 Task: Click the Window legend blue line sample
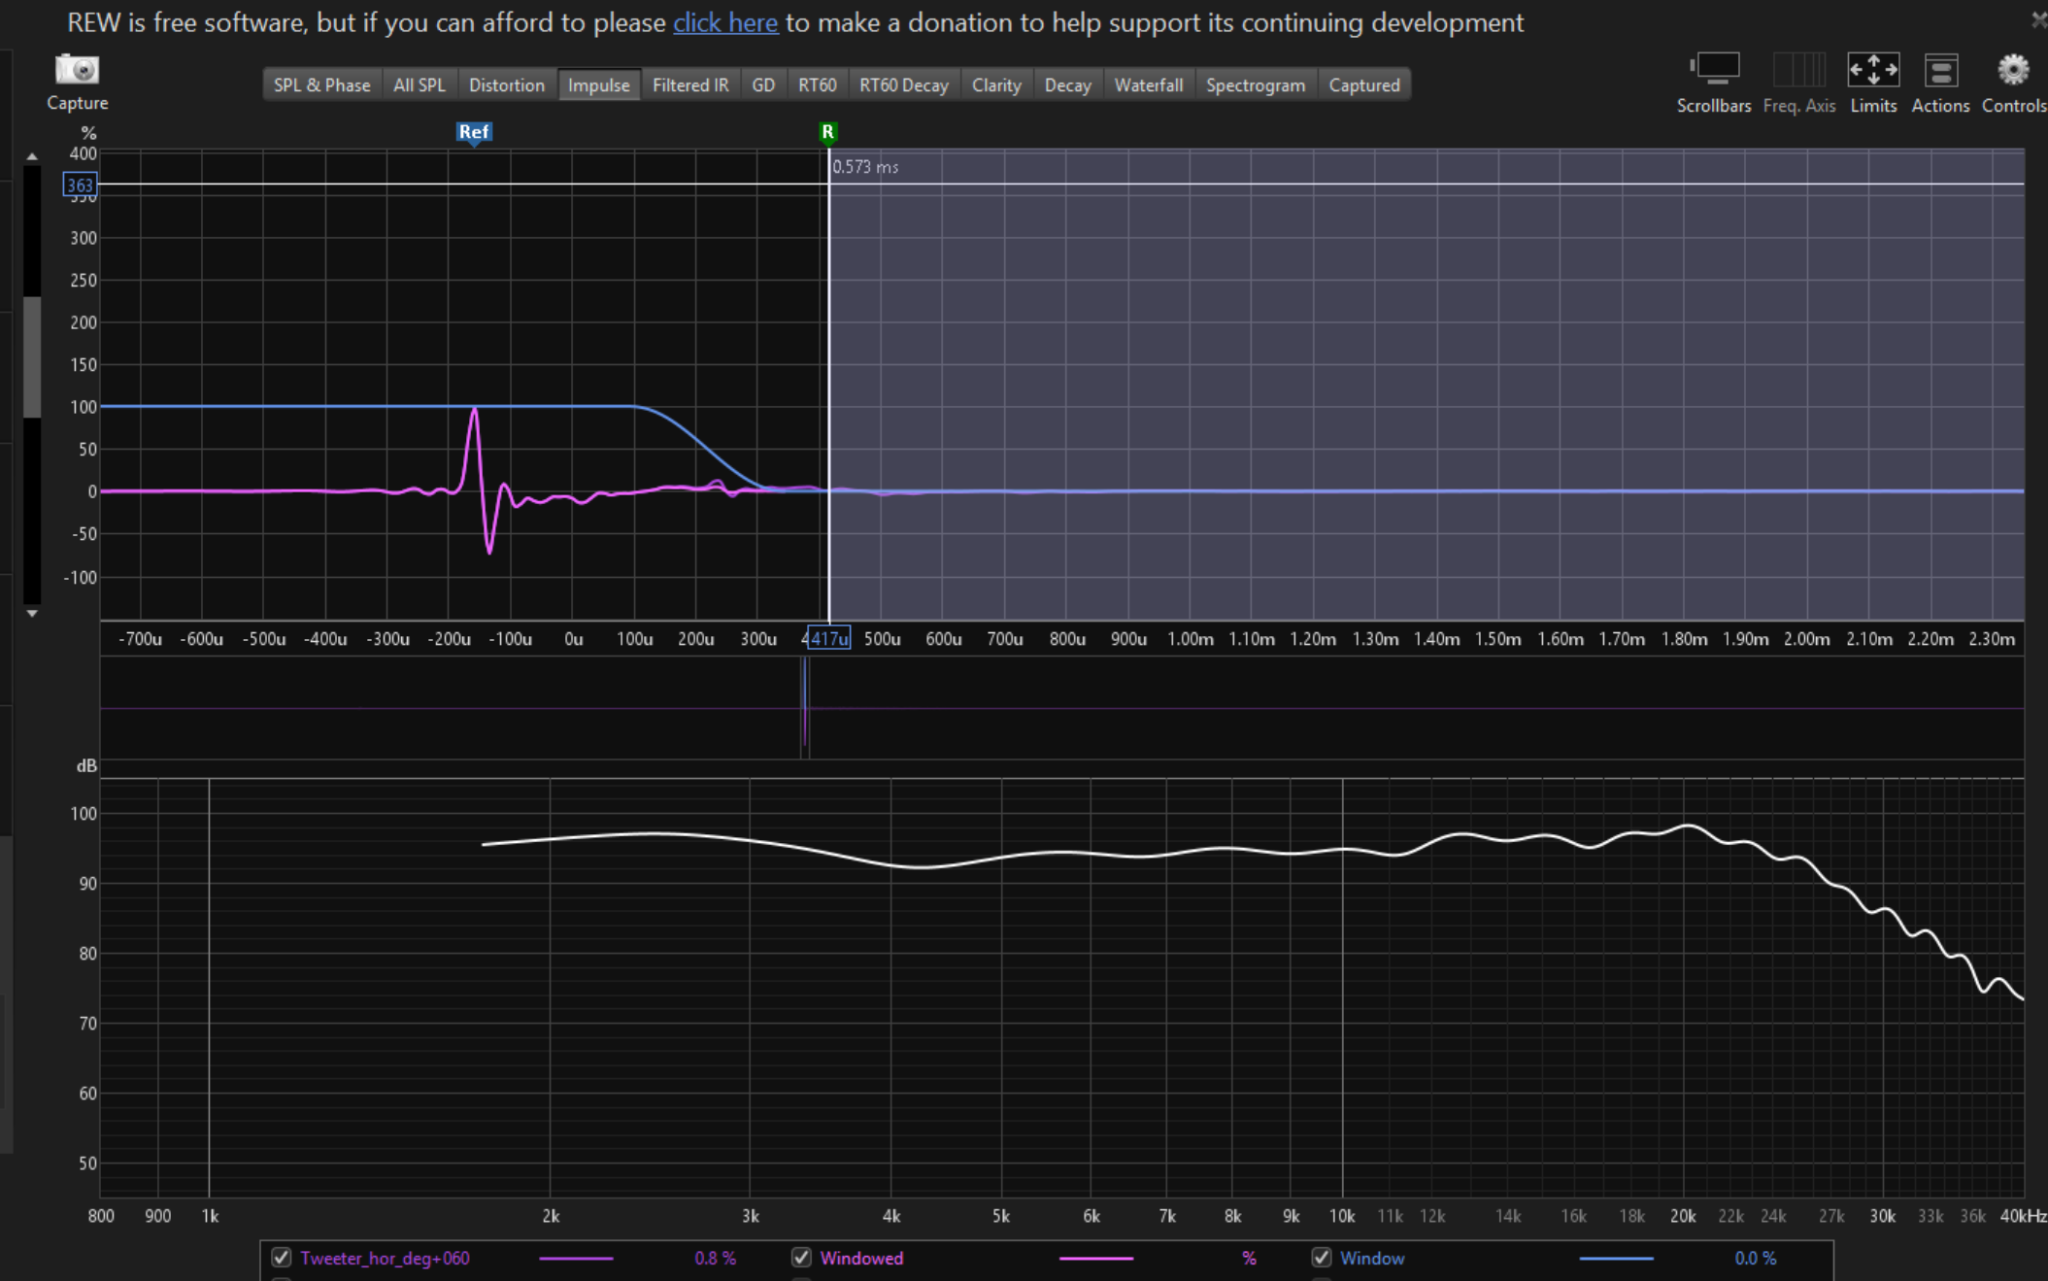coord(1616,1258)
